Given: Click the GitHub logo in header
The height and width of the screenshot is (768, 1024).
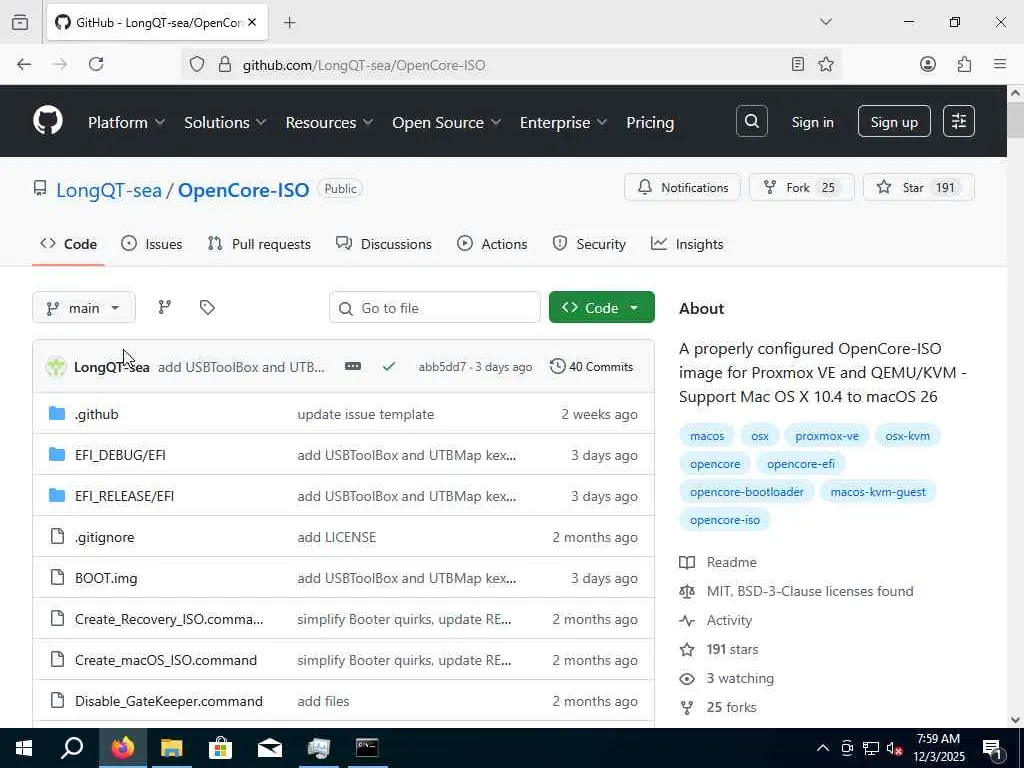Looking at the screenshot, I should click(x=48, y=121).
